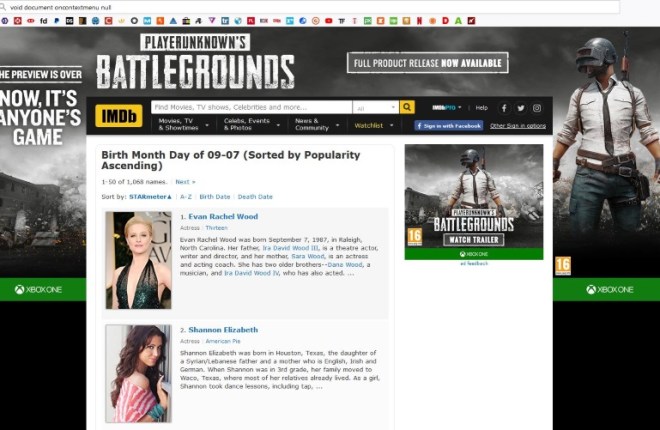Open Other Sign in options
Image resolution: width=660 pixels, height=430 pixels.
click(x=518, y=126)
